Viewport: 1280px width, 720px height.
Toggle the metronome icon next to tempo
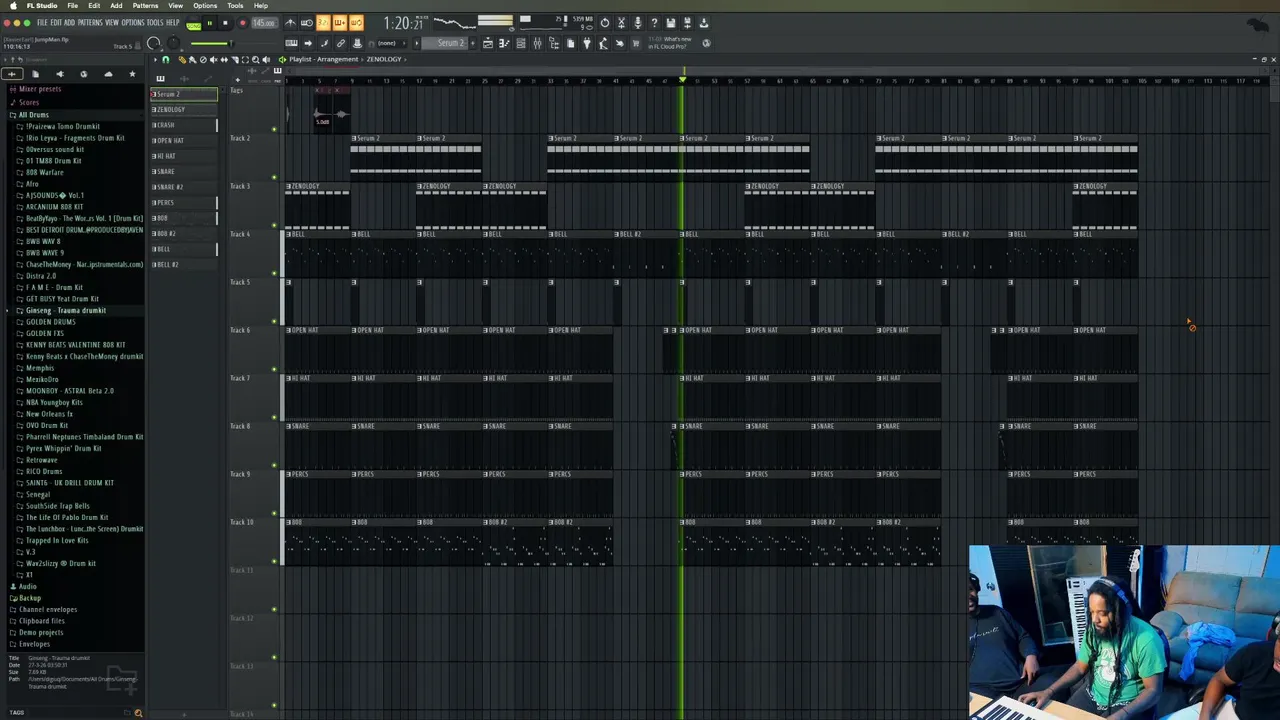290,22
